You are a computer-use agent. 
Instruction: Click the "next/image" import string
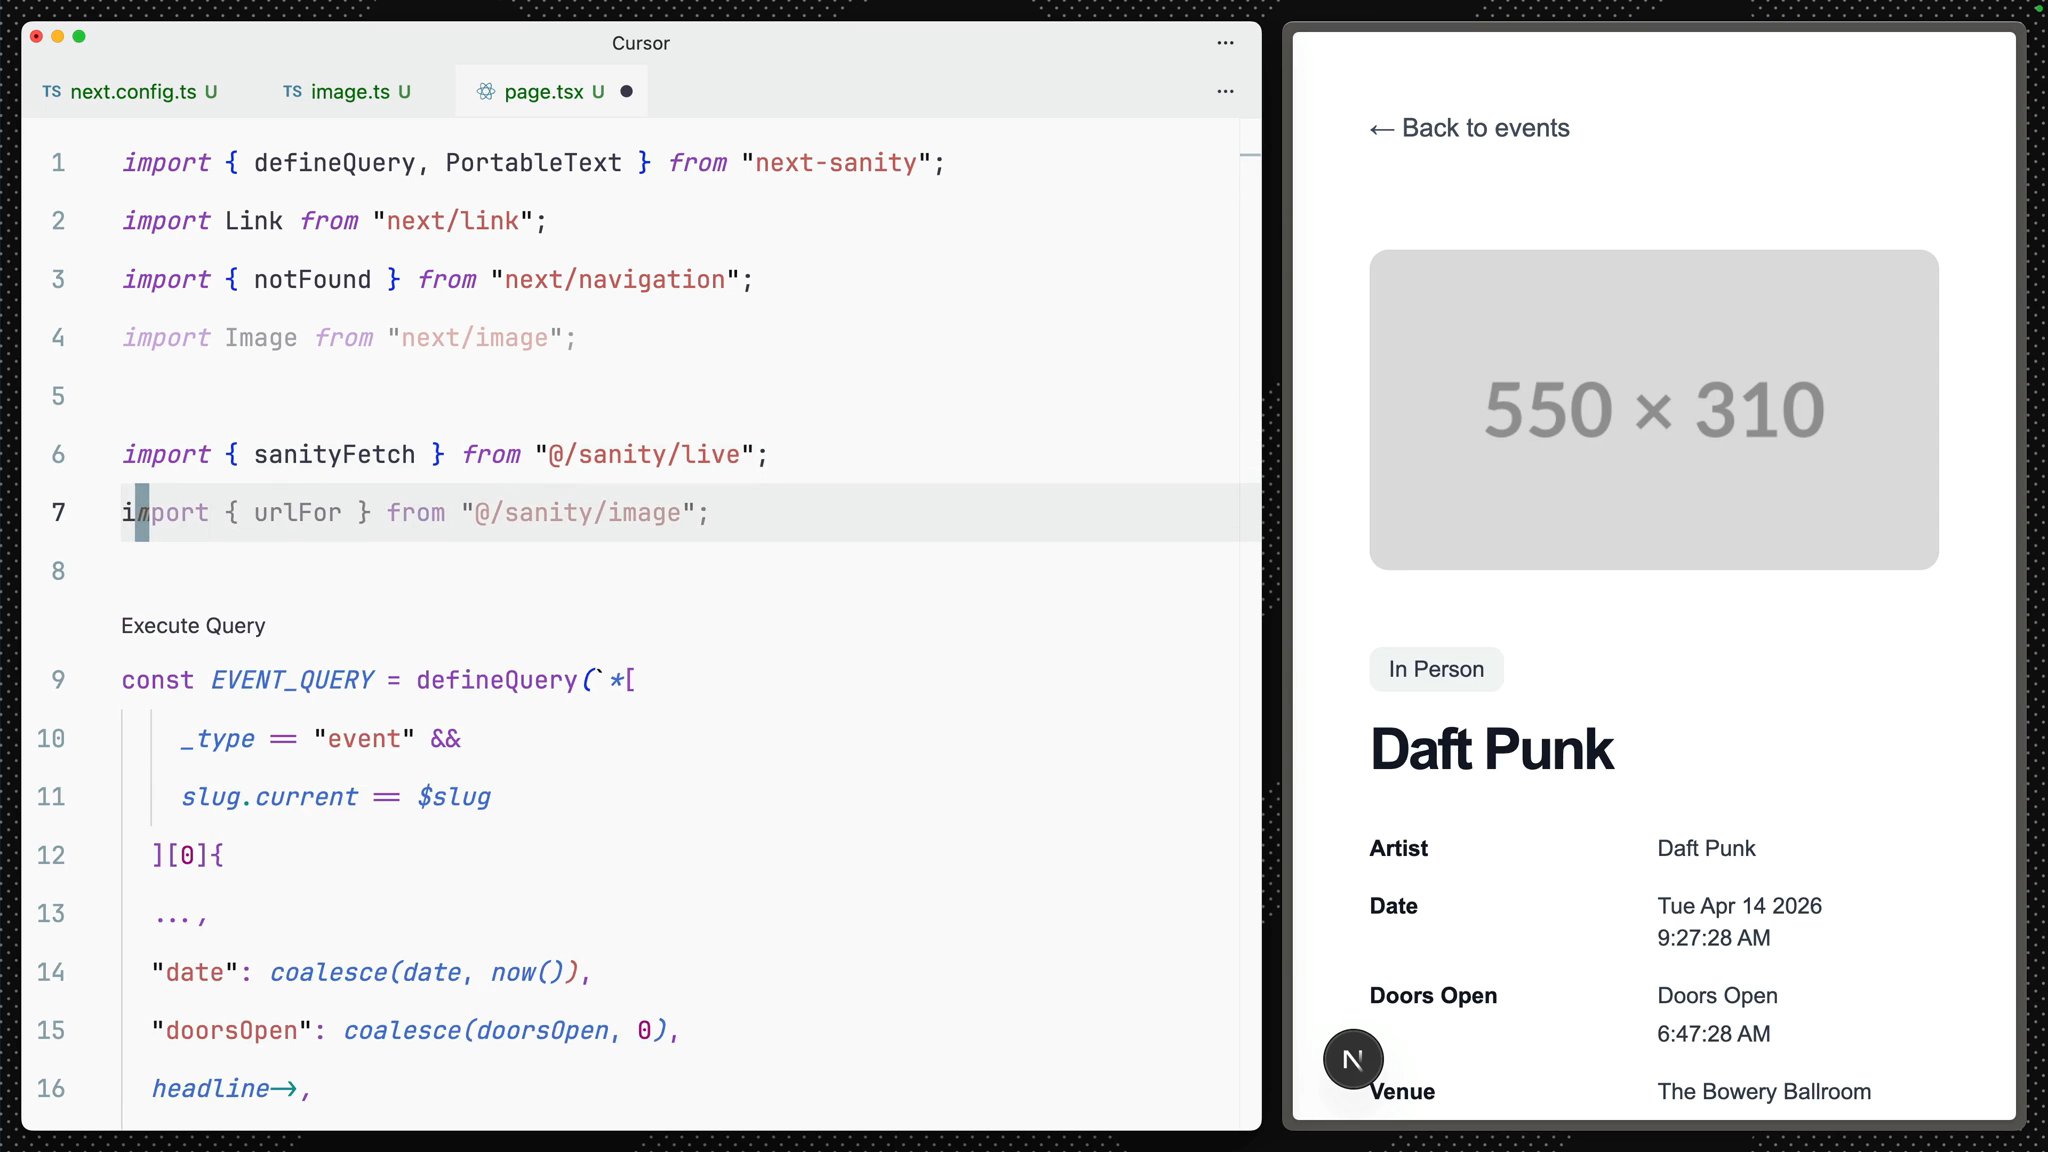[x=475, y=338]
